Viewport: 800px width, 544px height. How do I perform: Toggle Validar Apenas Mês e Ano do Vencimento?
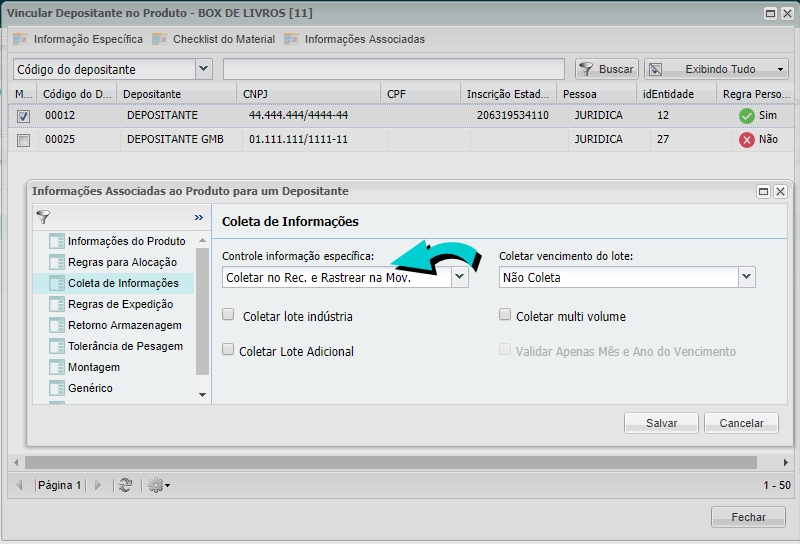(505, 349)
